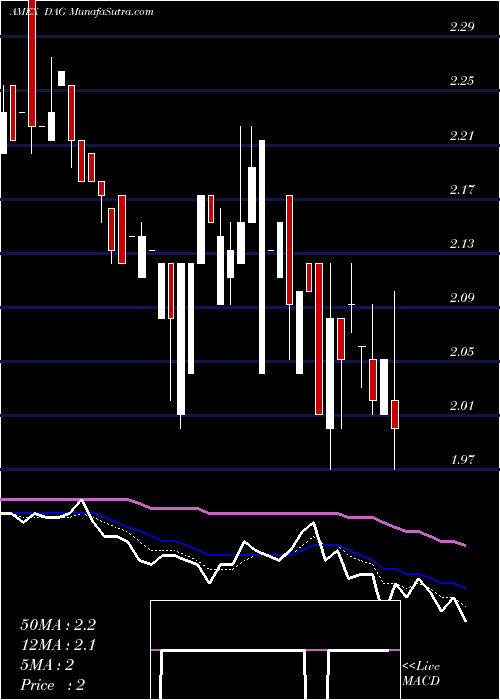The image size is (500, 700).
Task: Click the '5MA : 2' readout
Action: pyautogui.click(x=47, y=665)
